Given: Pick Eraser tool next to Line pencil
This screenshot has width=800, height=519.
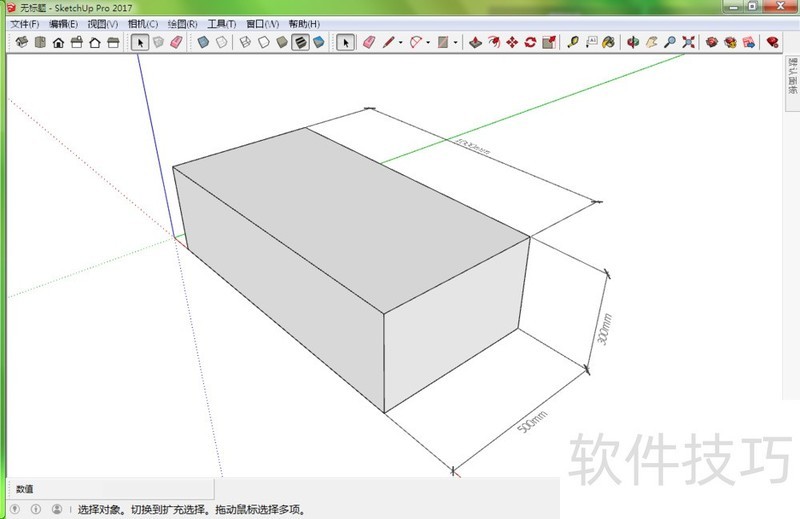Looking at the screenshot, I should pos(369,42).
